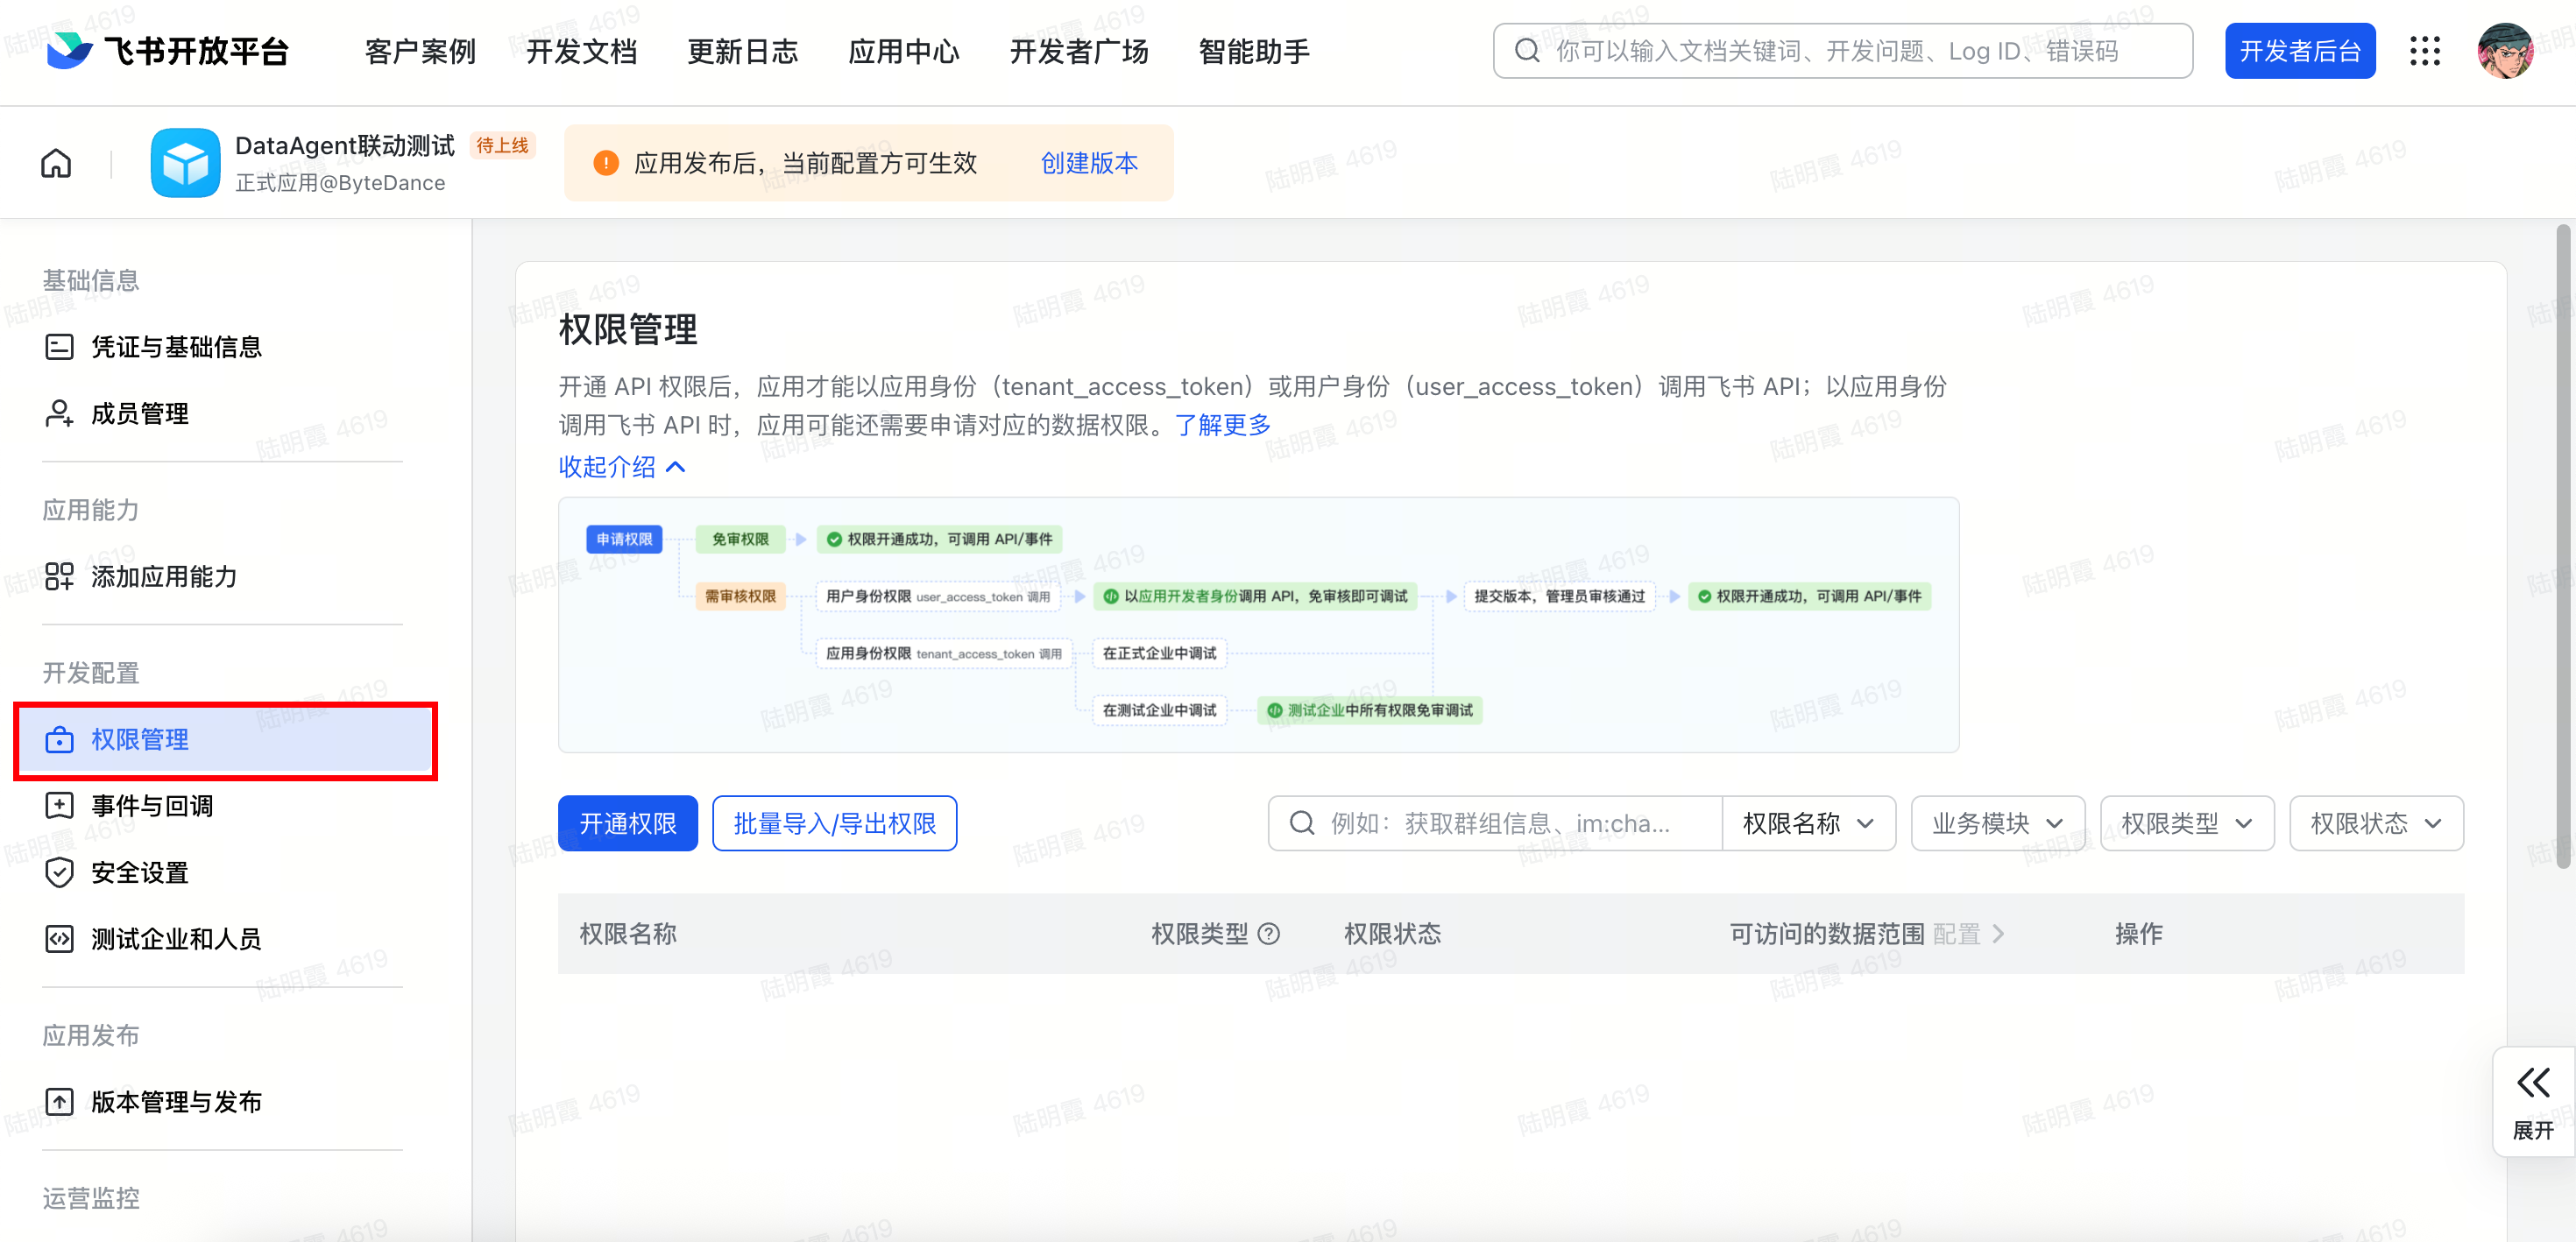The image size is (2576, 1242).
Task: Open 开发文档 in top navigation
Action: pos(581,51)
